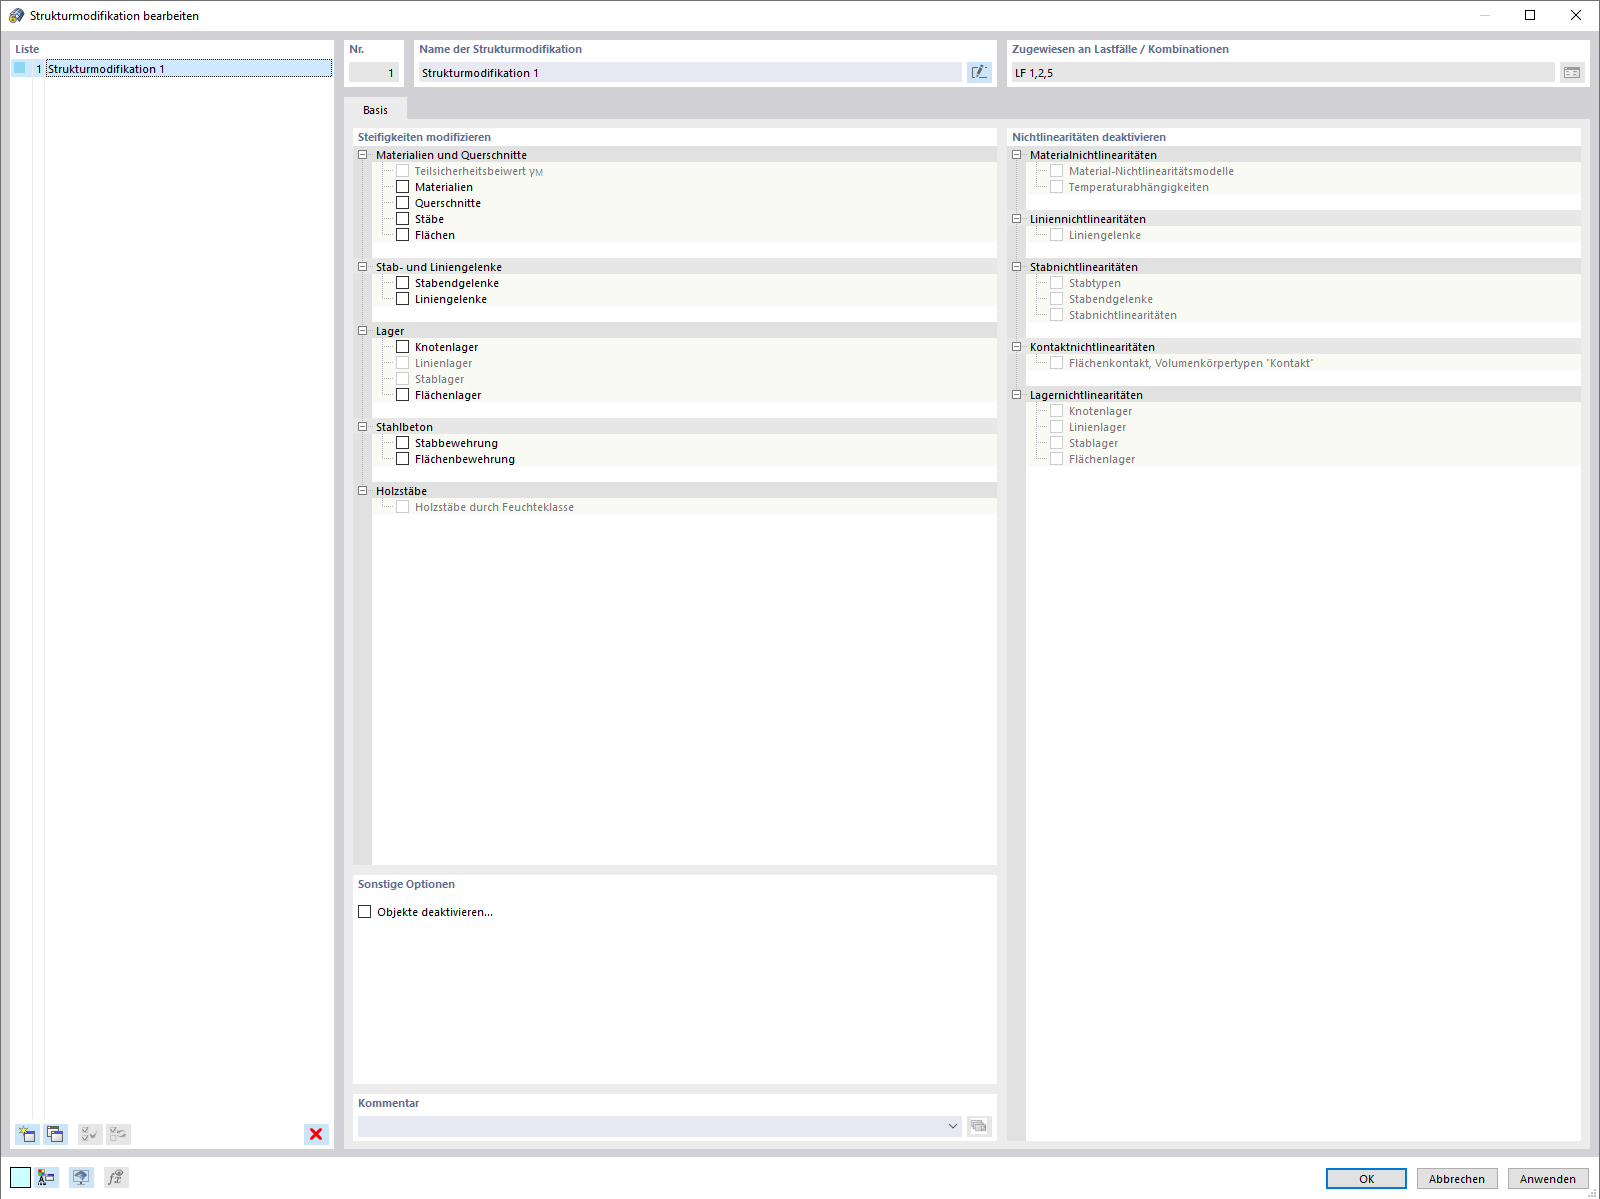
Task: Collapse the Lager group
Action: pos(363,331)
